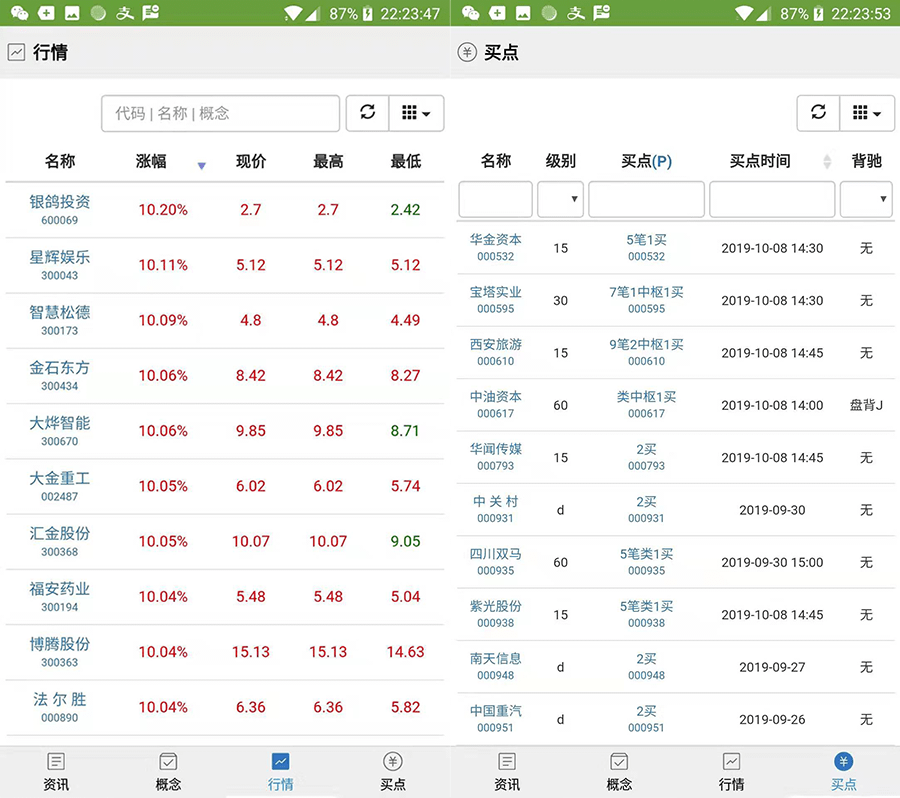Open 9笔2中枢1买 buy point link
Viewport: 900px width, 798px height.
point(646,352)
